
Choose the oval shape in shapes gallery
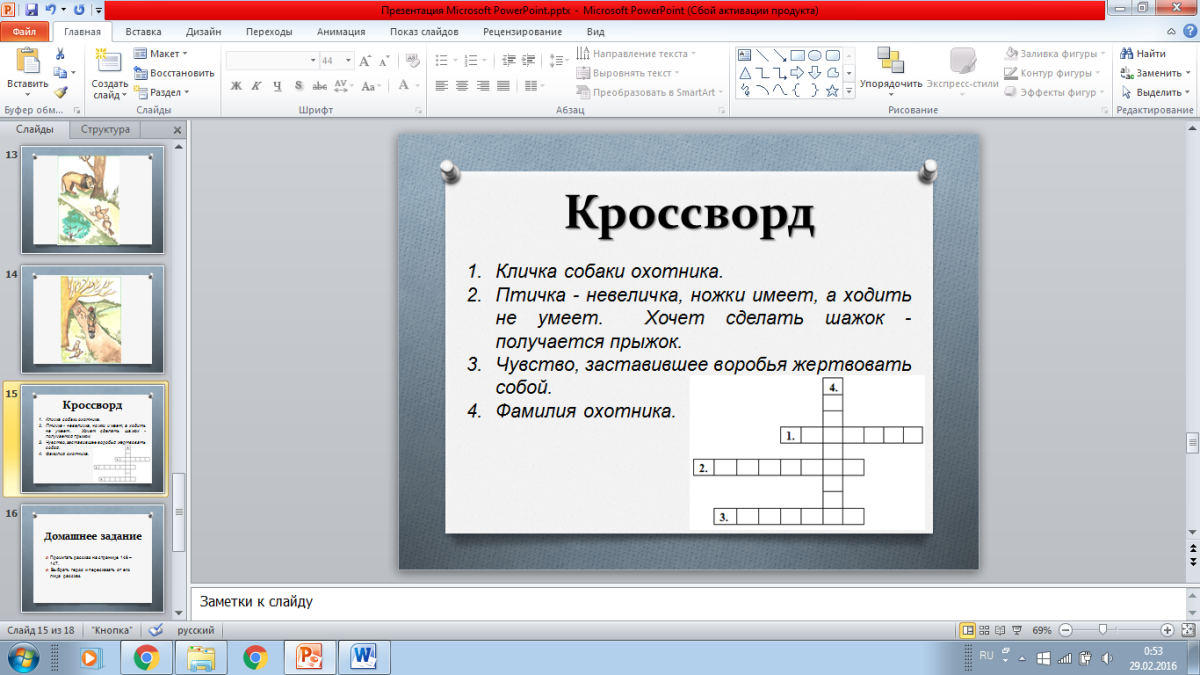815,55
